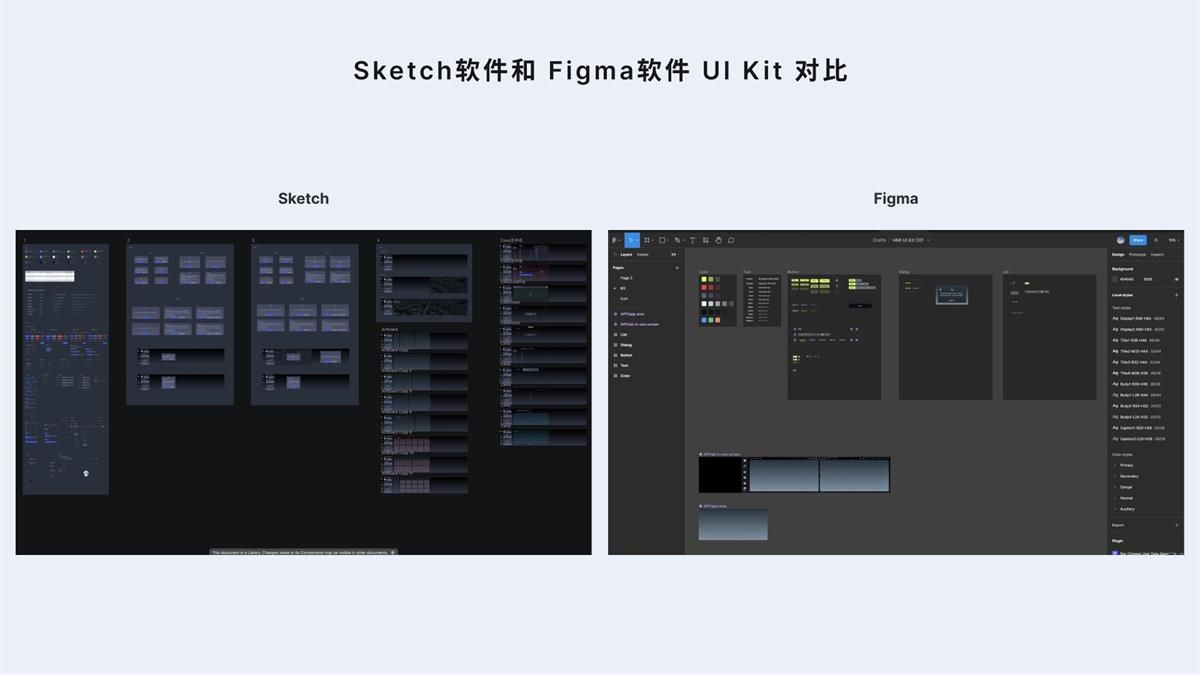This screenshot has height=675, width=1200.
Task: Select the APP/app area component layer
Action: [x=632, y=314]
